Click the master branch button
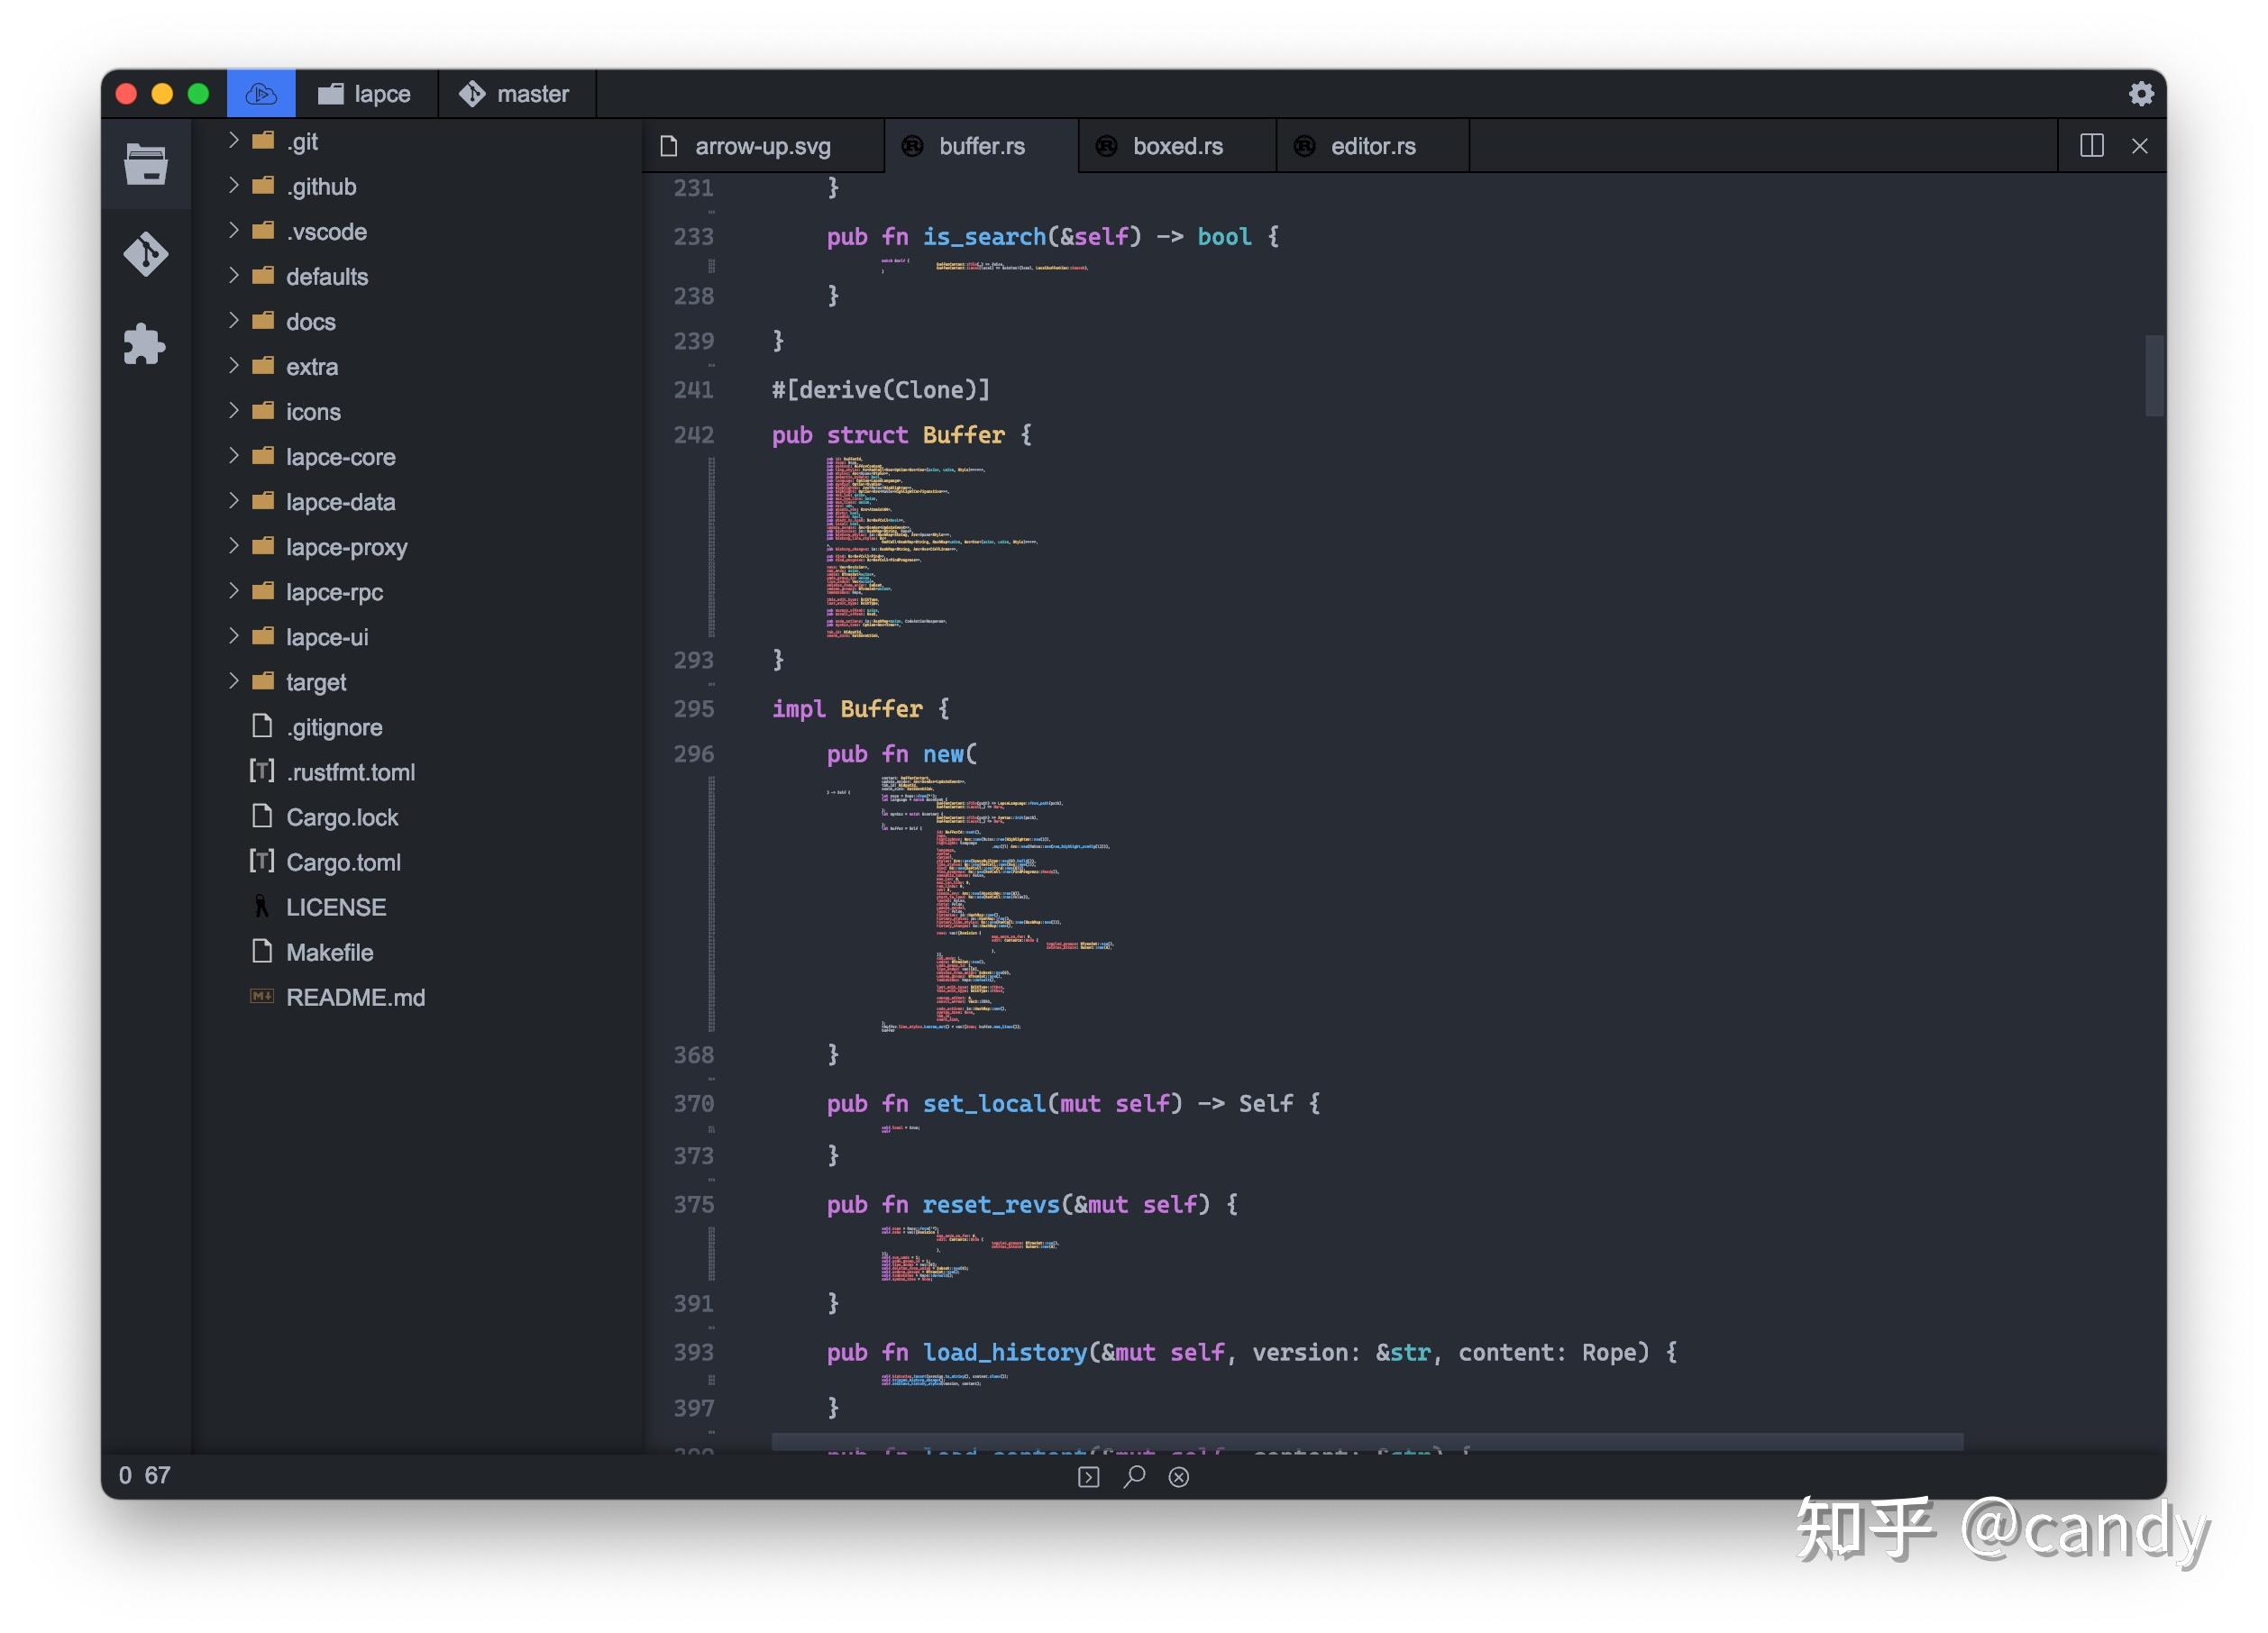Screen dimensions: 2268x1633 (x=516, y=94)
